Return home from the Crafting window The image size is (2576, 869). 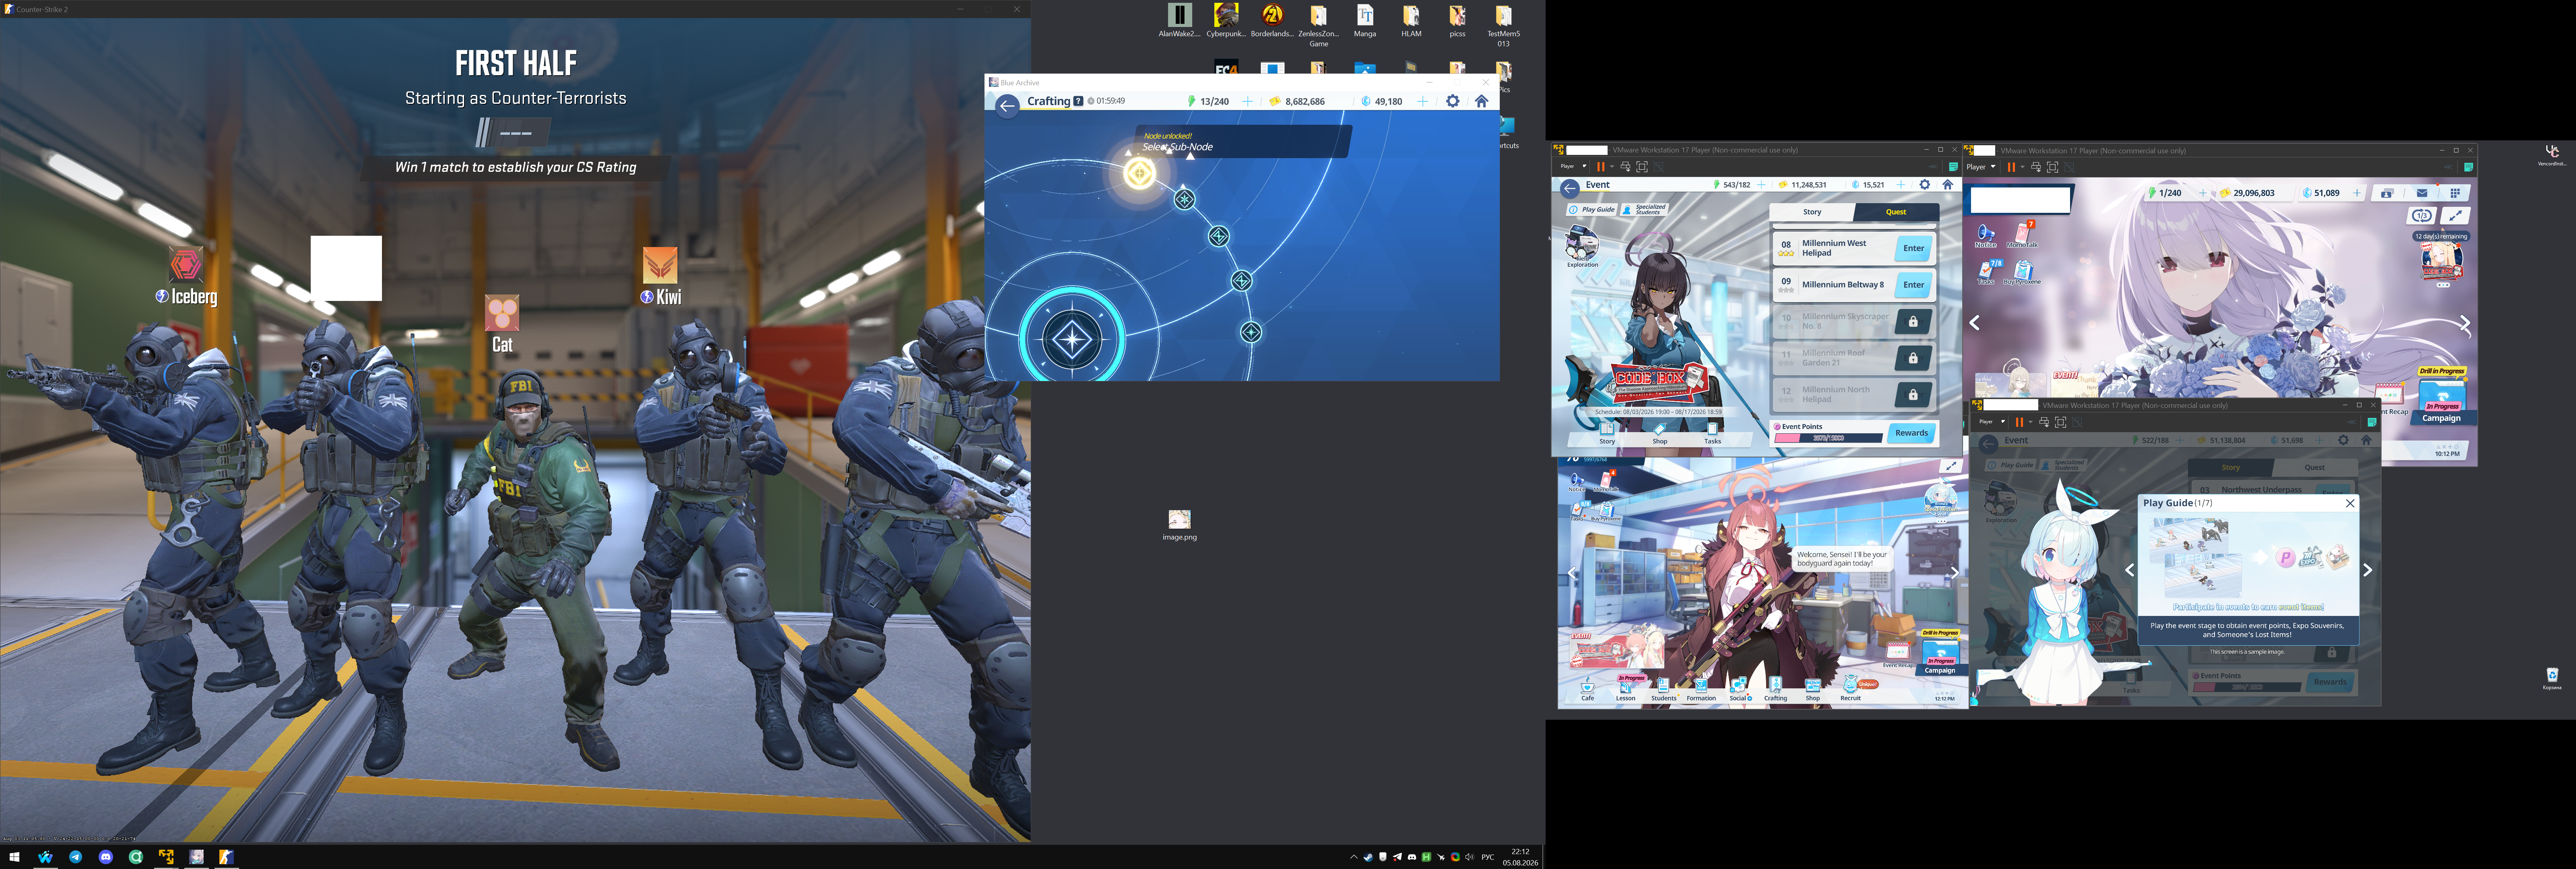[x=1481, y=101]
